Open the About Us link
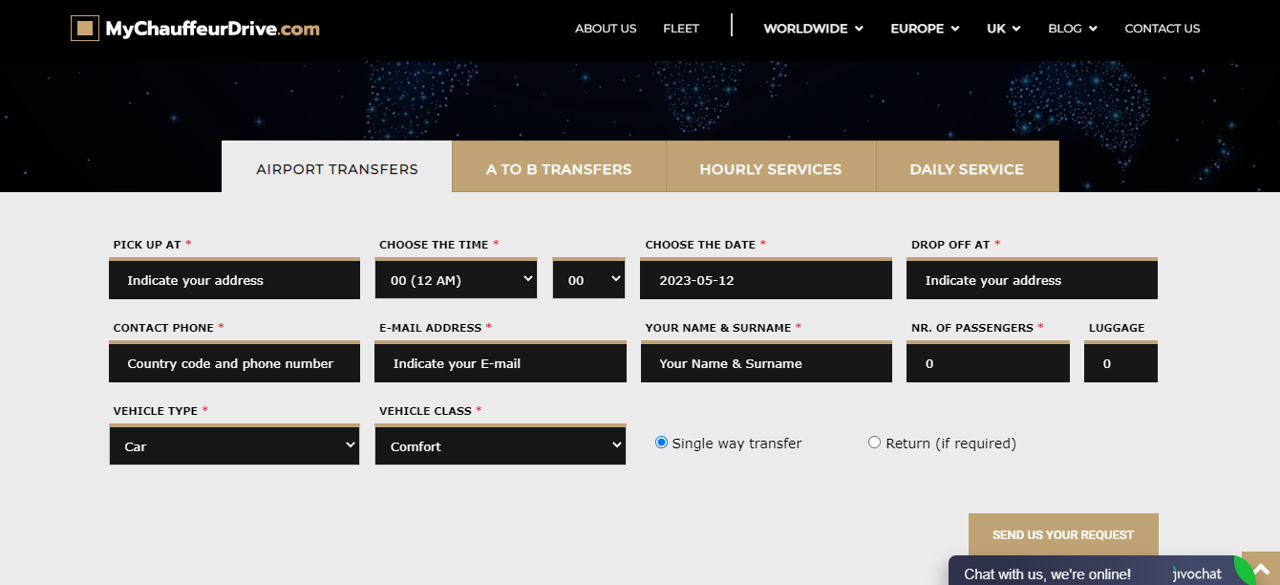This screenshot has width=1280, height=585. 605,28
